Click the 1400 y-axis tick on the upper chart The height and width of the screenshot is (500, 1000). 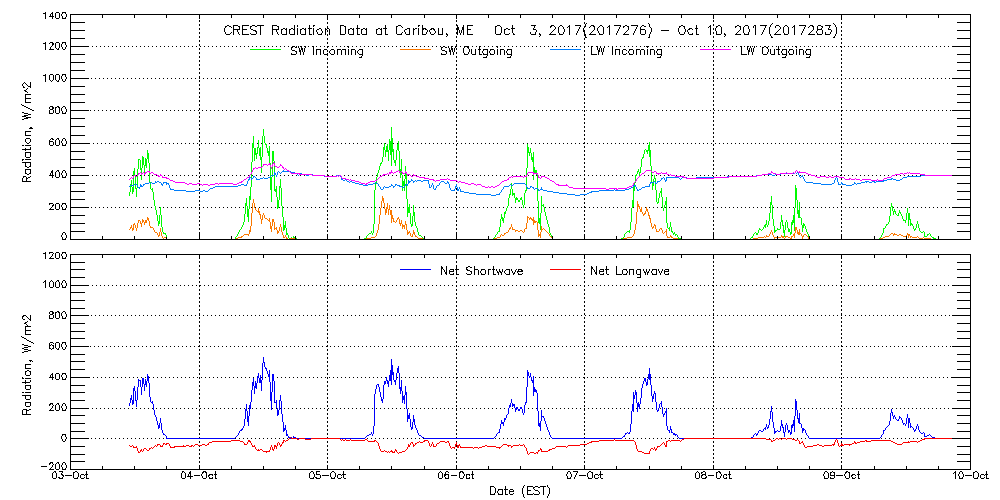(x=54, y=18)
